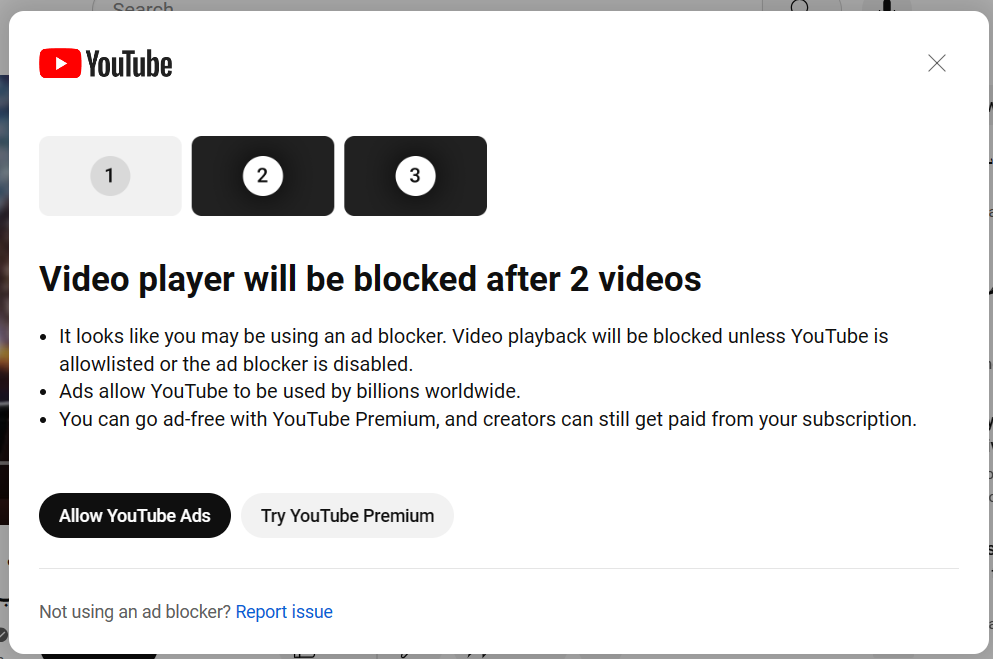This screenshot has width=993, height=659.
Task: Click the circled number inside step 2
Action: 262,176
